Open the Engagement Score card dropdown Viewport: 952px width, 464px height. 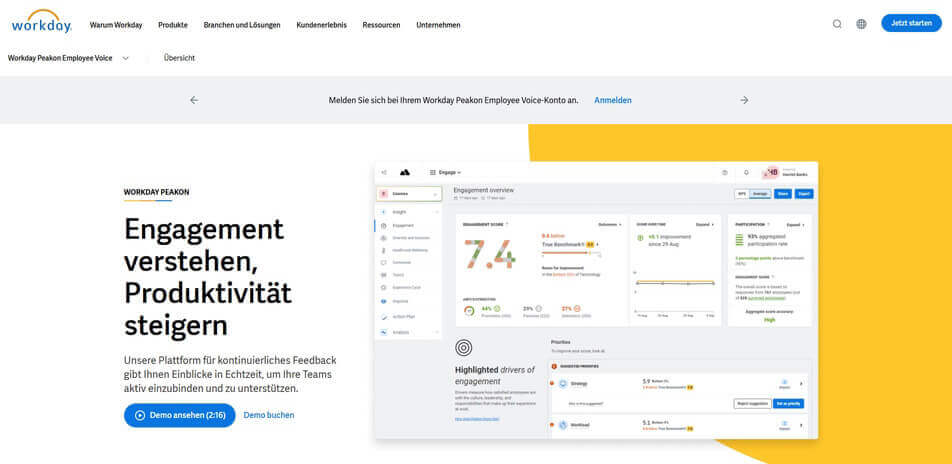610,225
